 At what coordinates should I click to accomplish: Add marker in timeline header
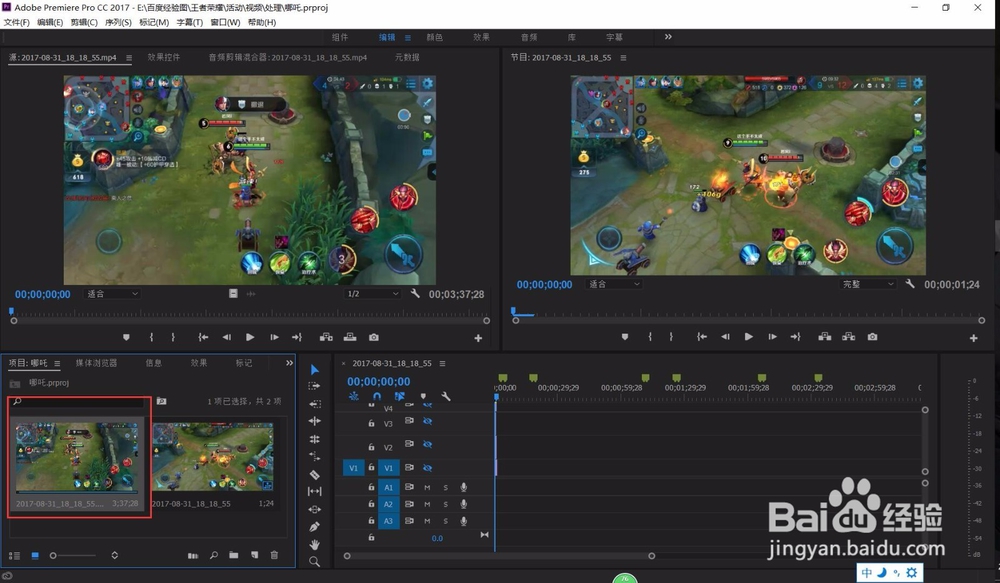tap(423, 396)
